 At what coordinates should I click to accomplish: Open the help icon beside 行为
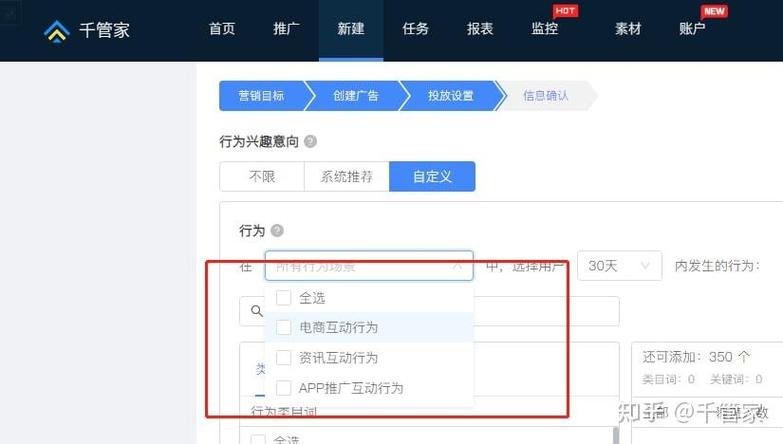coord(277,230)
